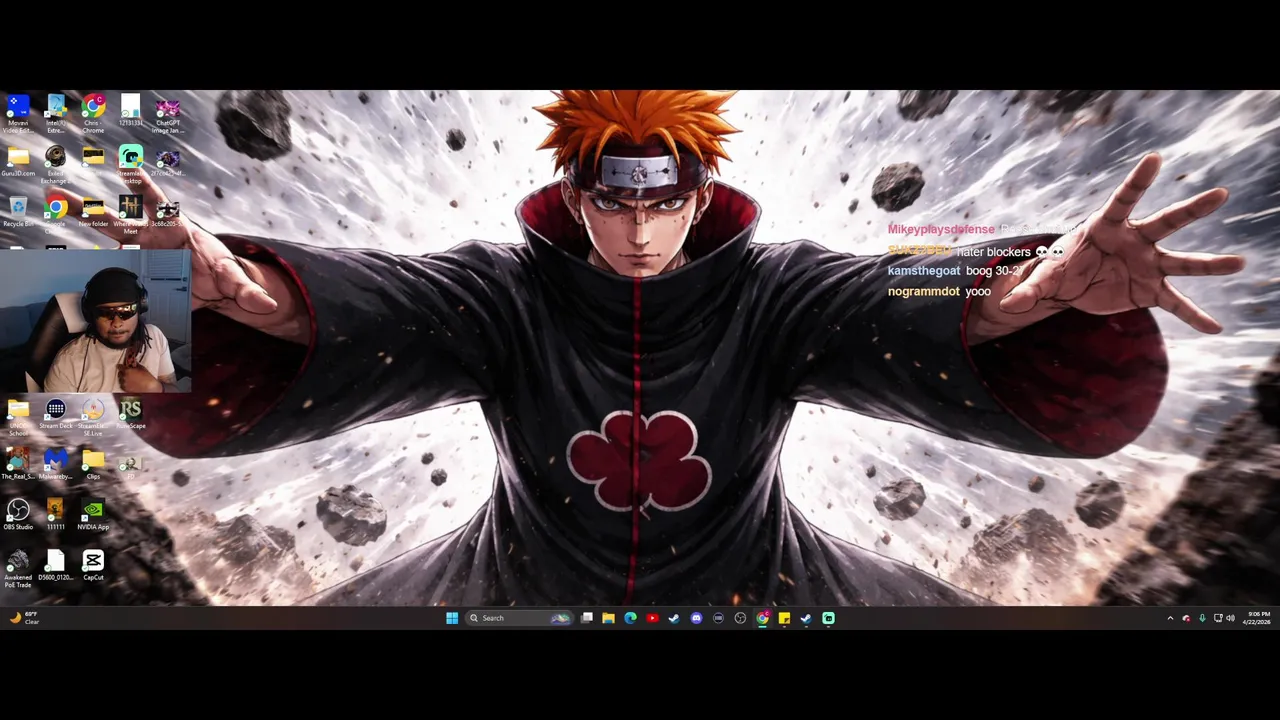
Task: Open the 12131331 file on desktop
Action: pyautogui.click(x=130, y=111)
